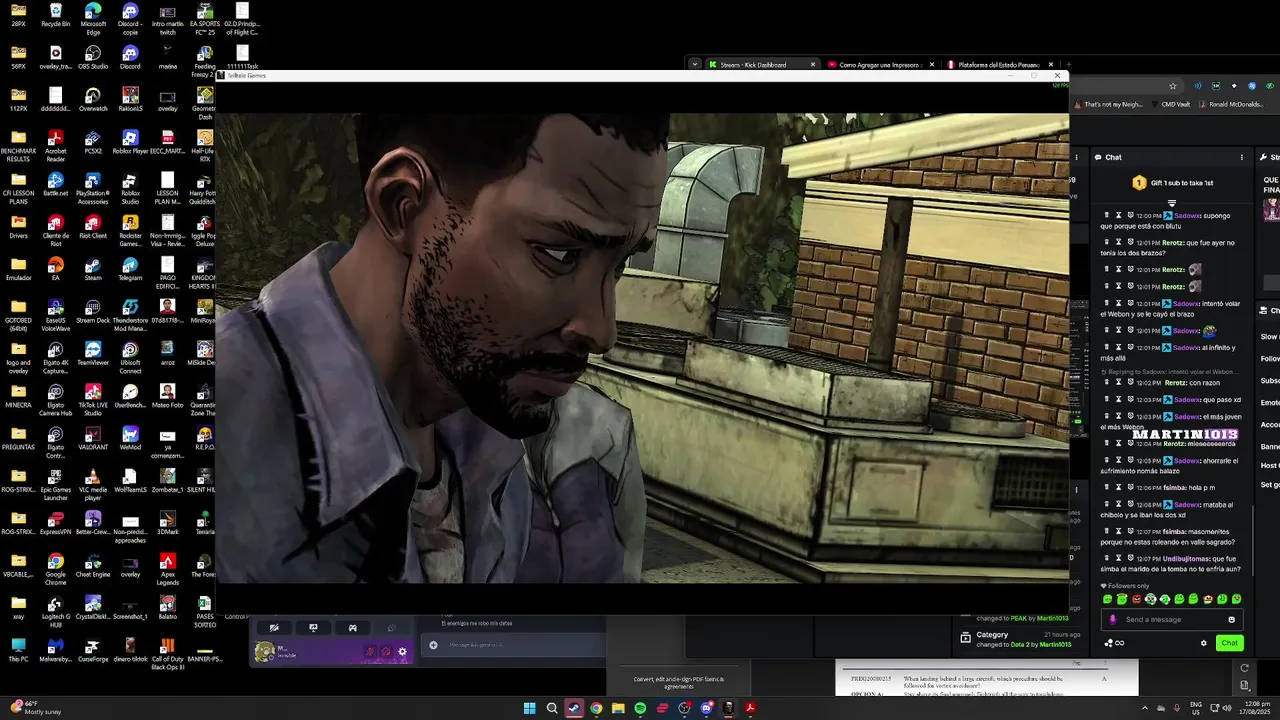The height and width of the screenshot is (720, 1280).
Task: Open the Recycle Bin desktop icon
Action: point(55,15)
